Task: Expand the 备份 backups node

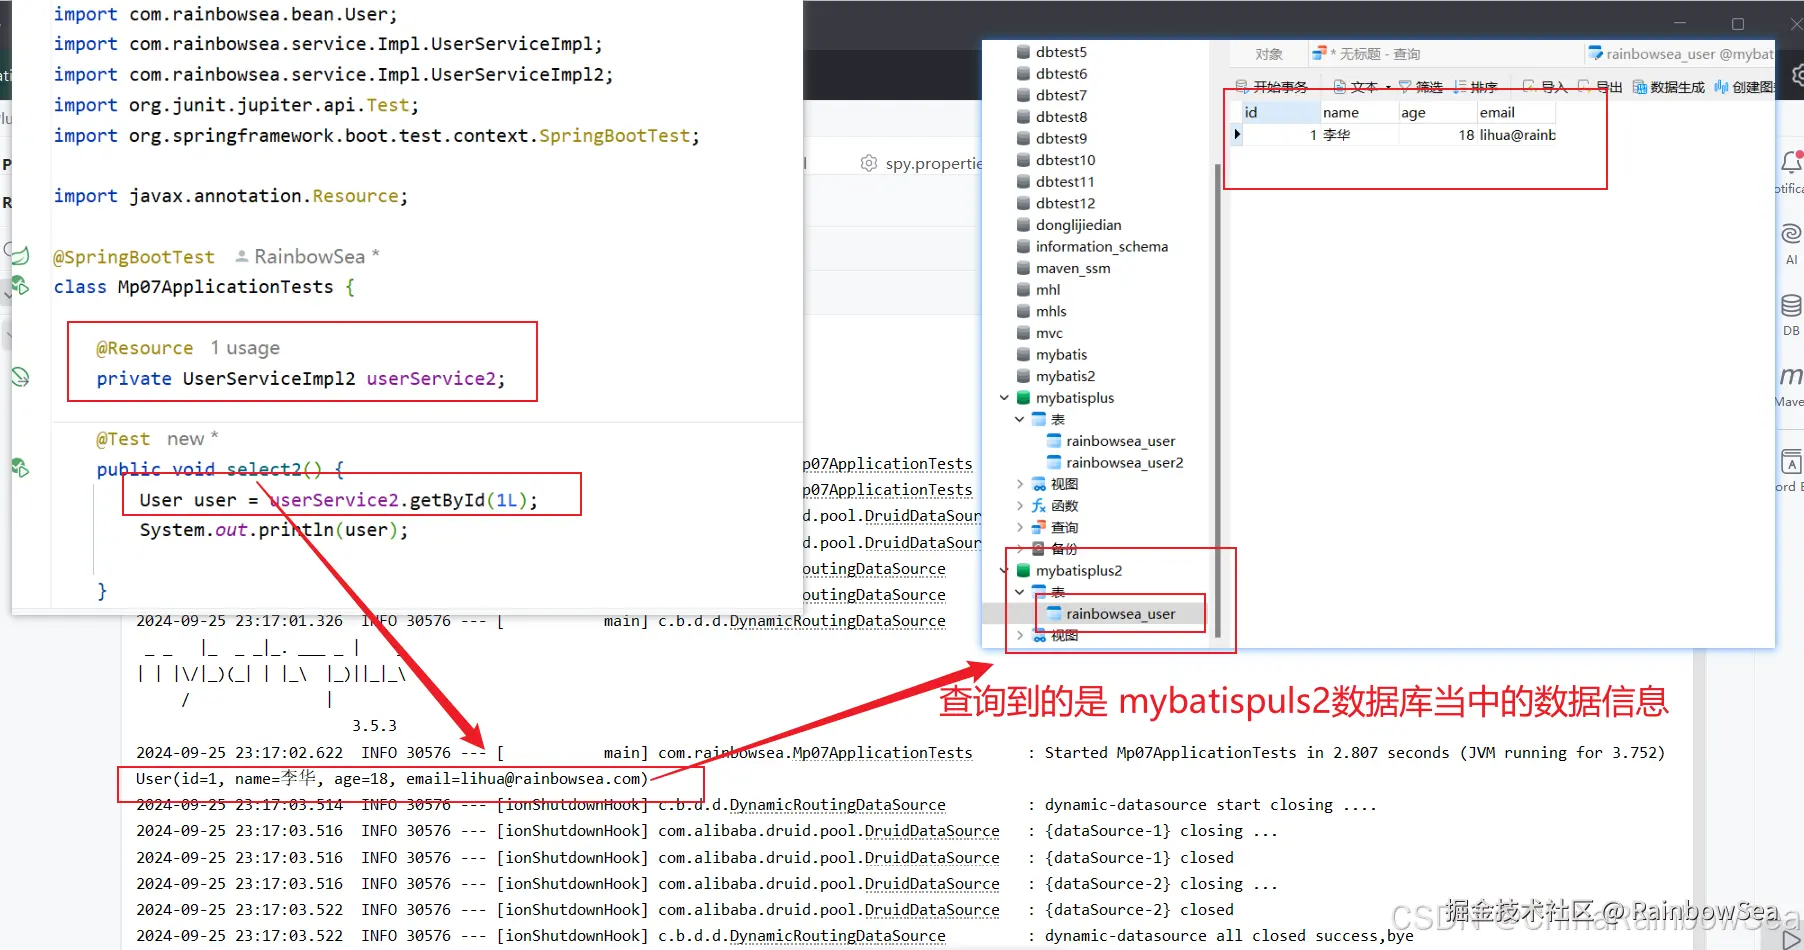Action: click(1019, 549)
